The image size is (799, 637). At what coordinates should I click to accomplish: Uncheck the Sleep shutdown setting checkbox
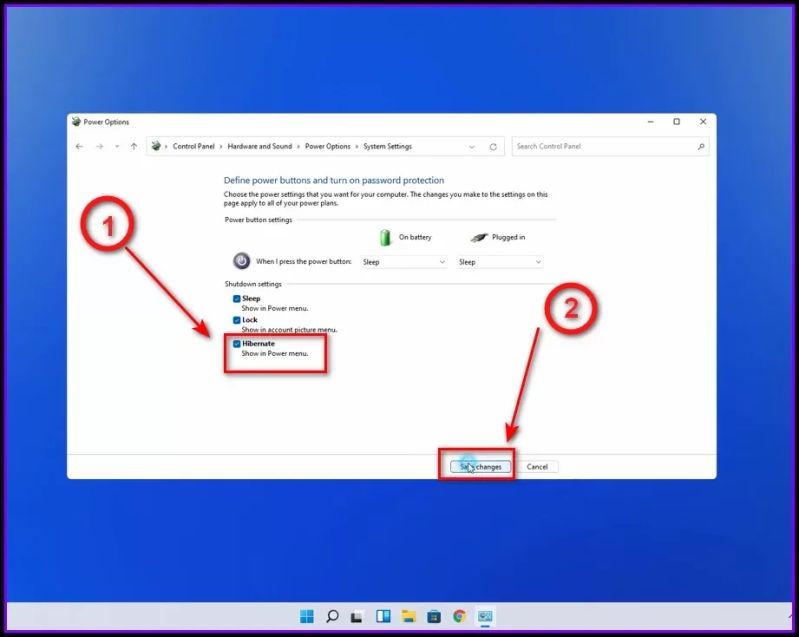(x=236, y=299)
